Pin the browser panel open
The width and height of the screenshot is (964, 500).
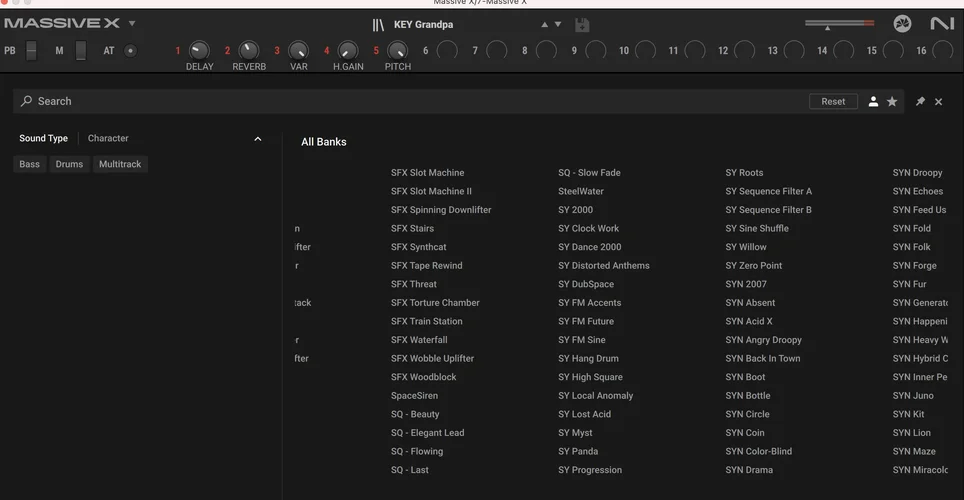click(920, 102)
